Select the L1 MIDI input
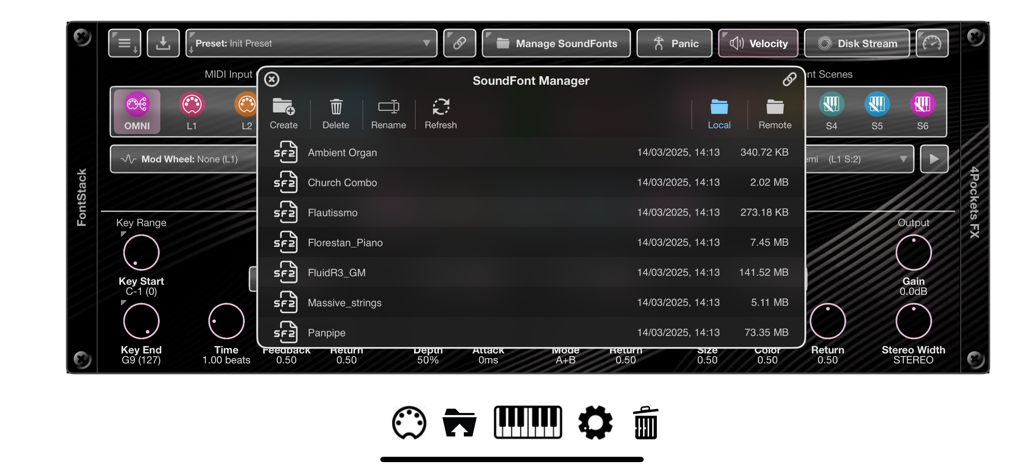 [x=191, y=111]
